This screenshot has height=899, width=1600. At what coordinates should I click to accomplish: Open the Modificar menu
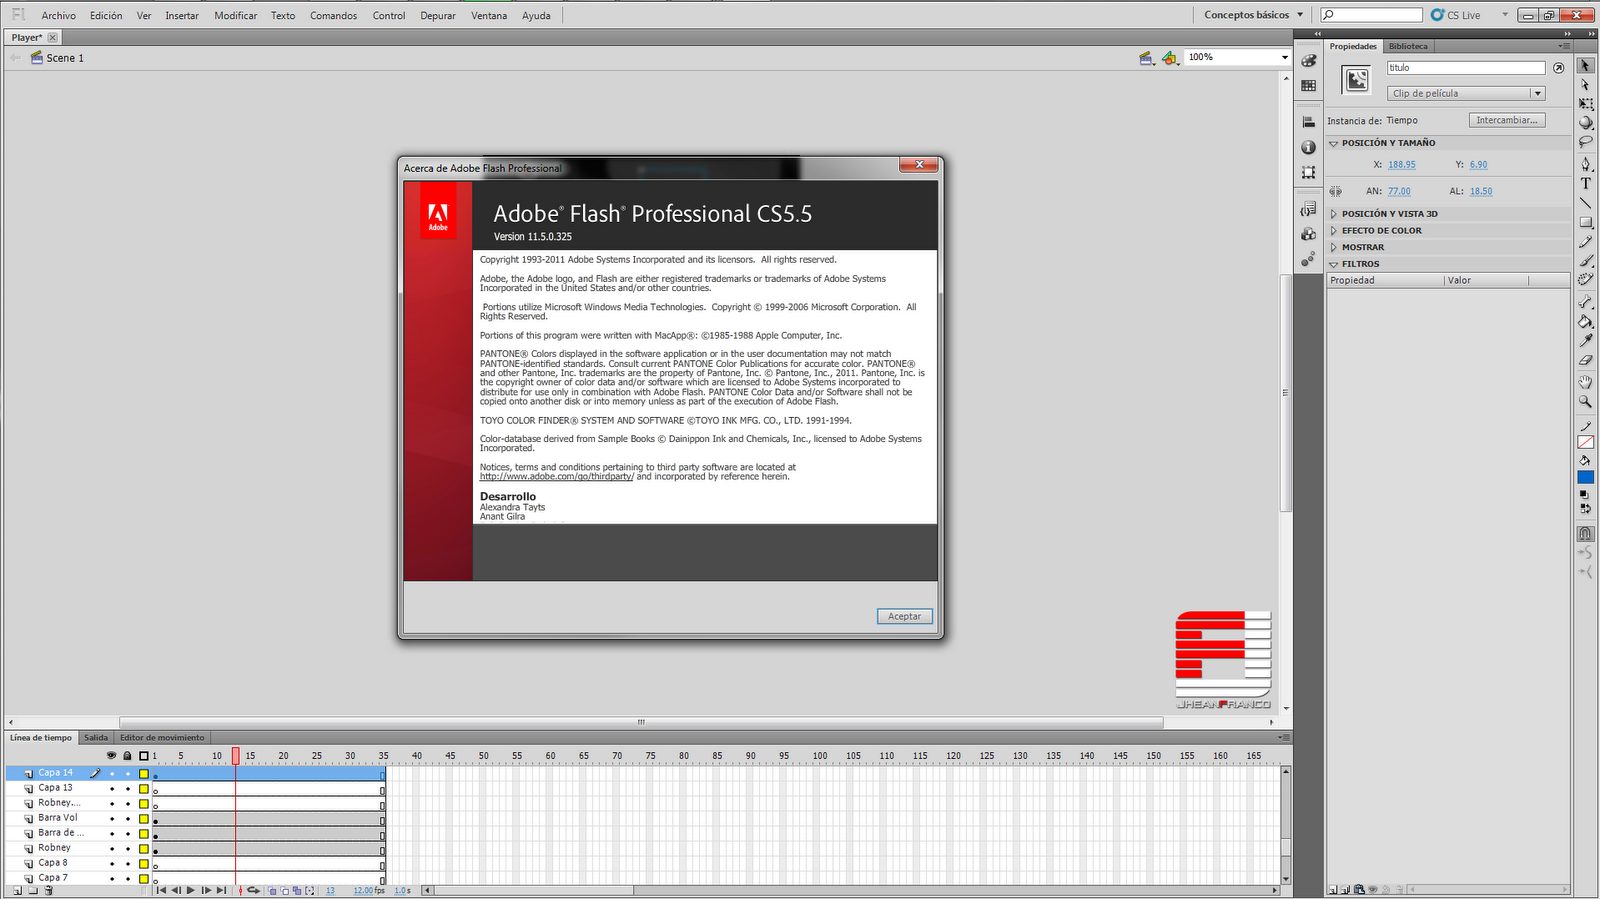pos(236,16)
